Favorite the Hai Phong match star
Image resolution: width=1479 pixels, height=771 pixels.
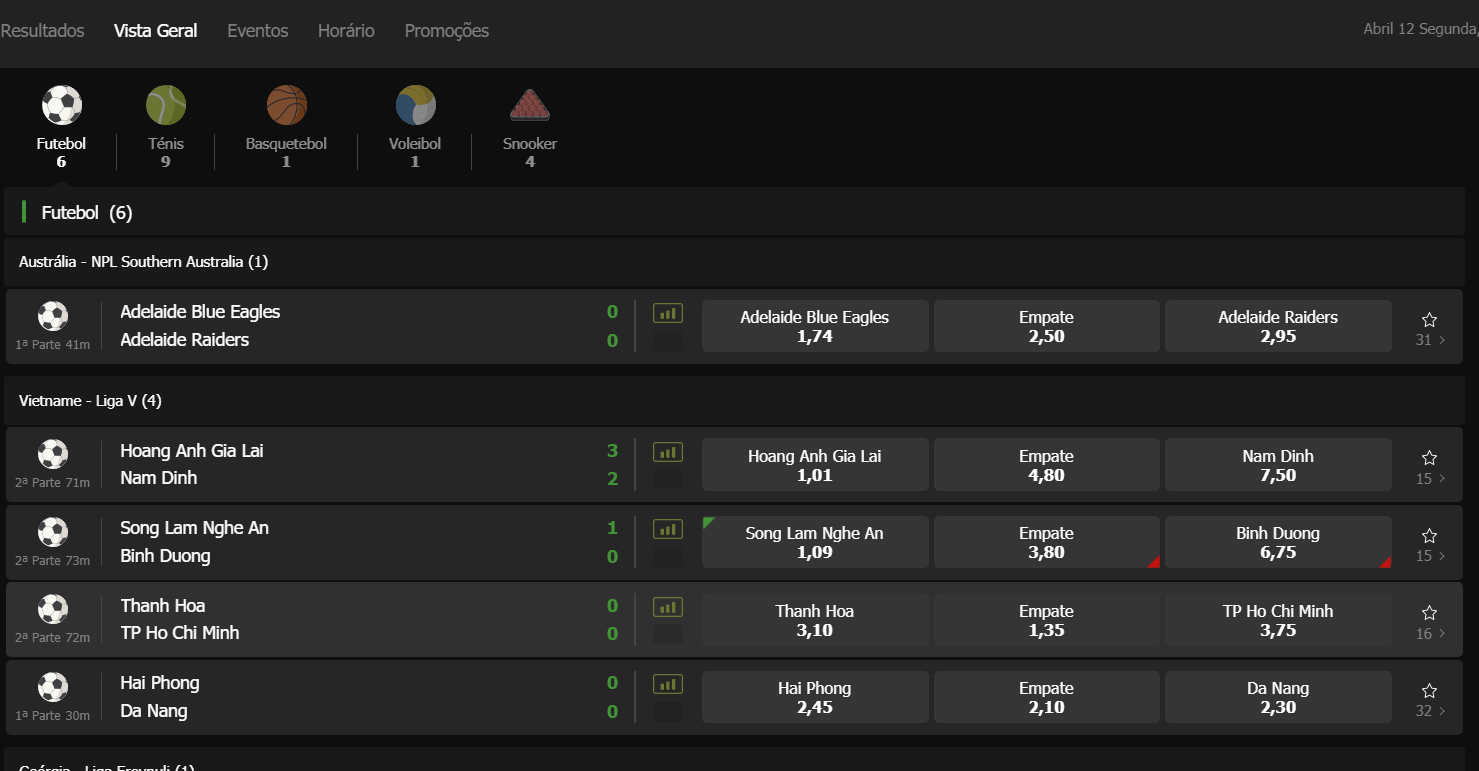pos(1429,691)
